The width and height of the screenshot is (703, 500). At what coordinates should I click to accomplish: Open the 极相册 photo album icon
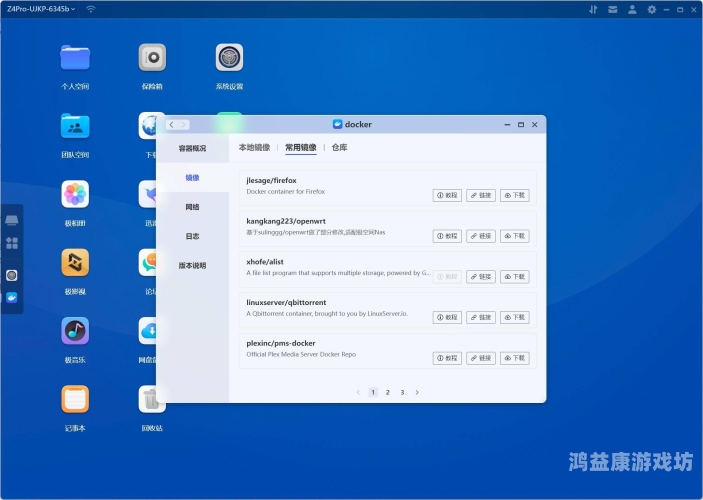pyautogui.click(x=75, y=194)
